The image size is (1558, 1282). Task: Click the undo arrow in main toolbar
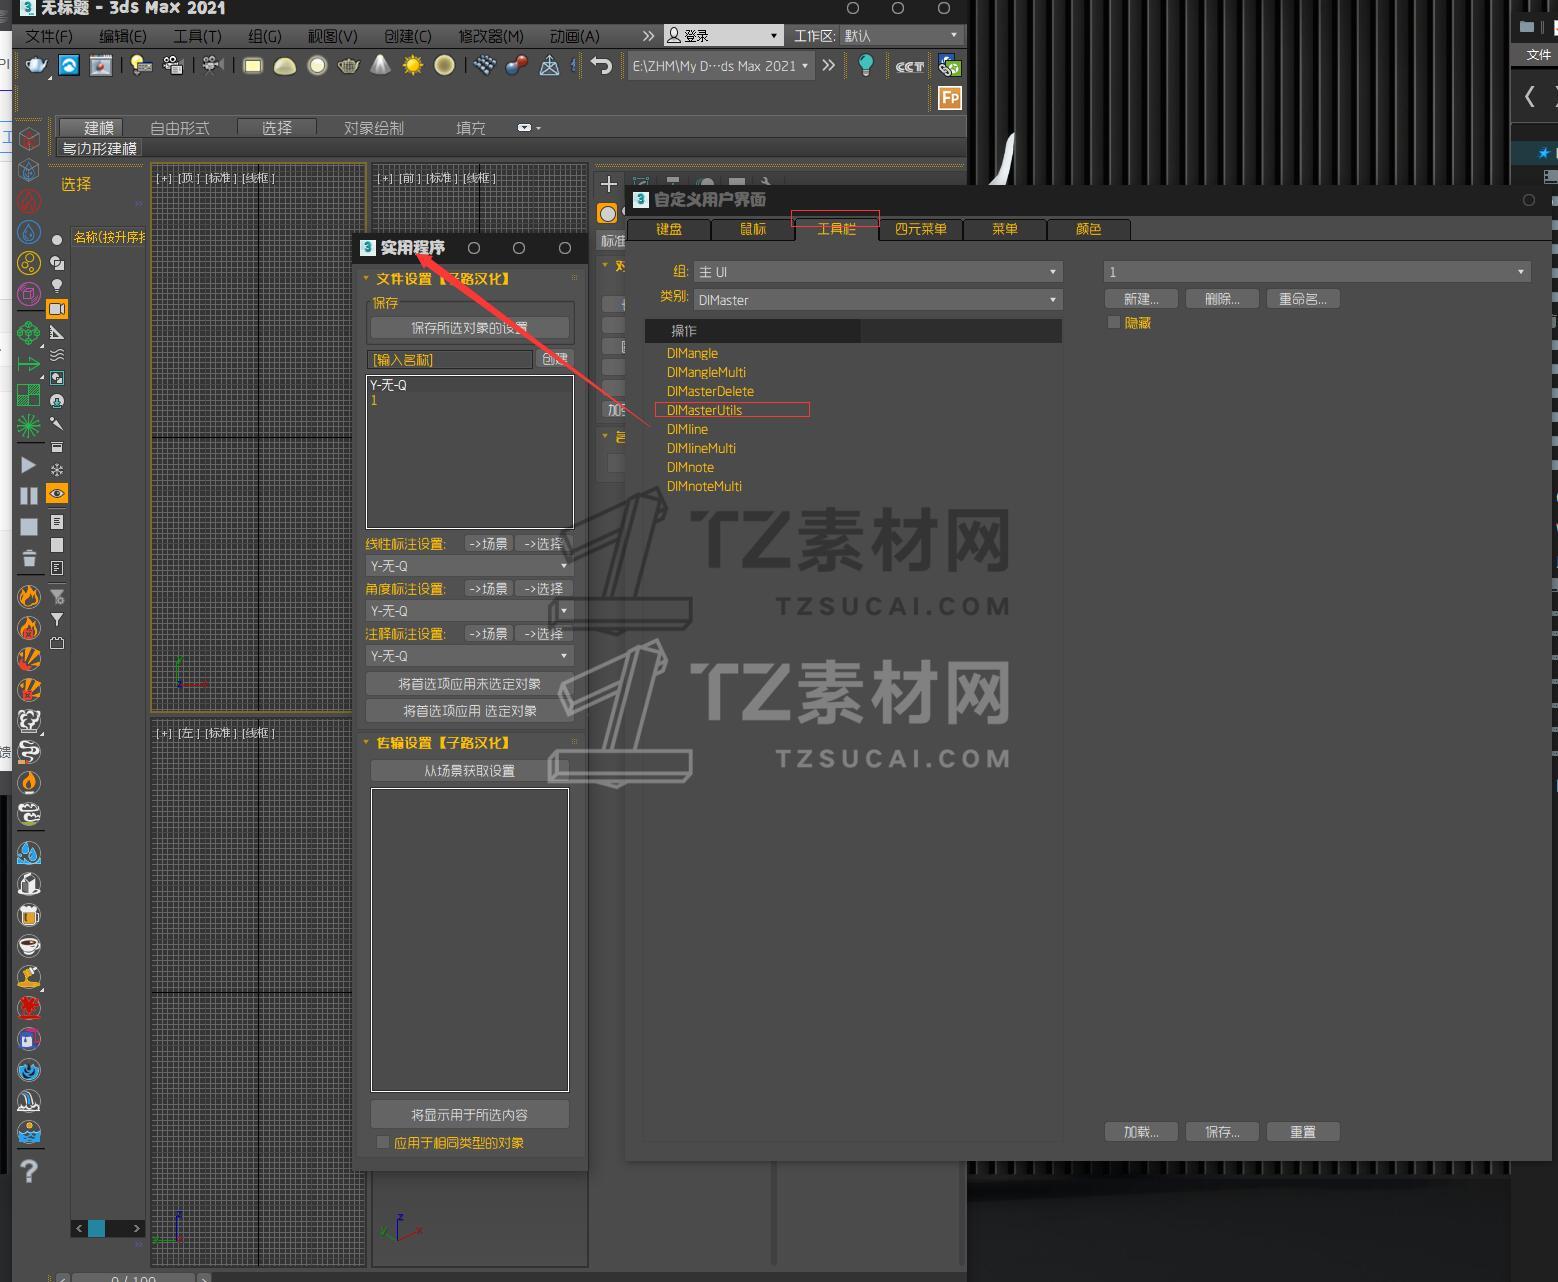coord(601,66)
